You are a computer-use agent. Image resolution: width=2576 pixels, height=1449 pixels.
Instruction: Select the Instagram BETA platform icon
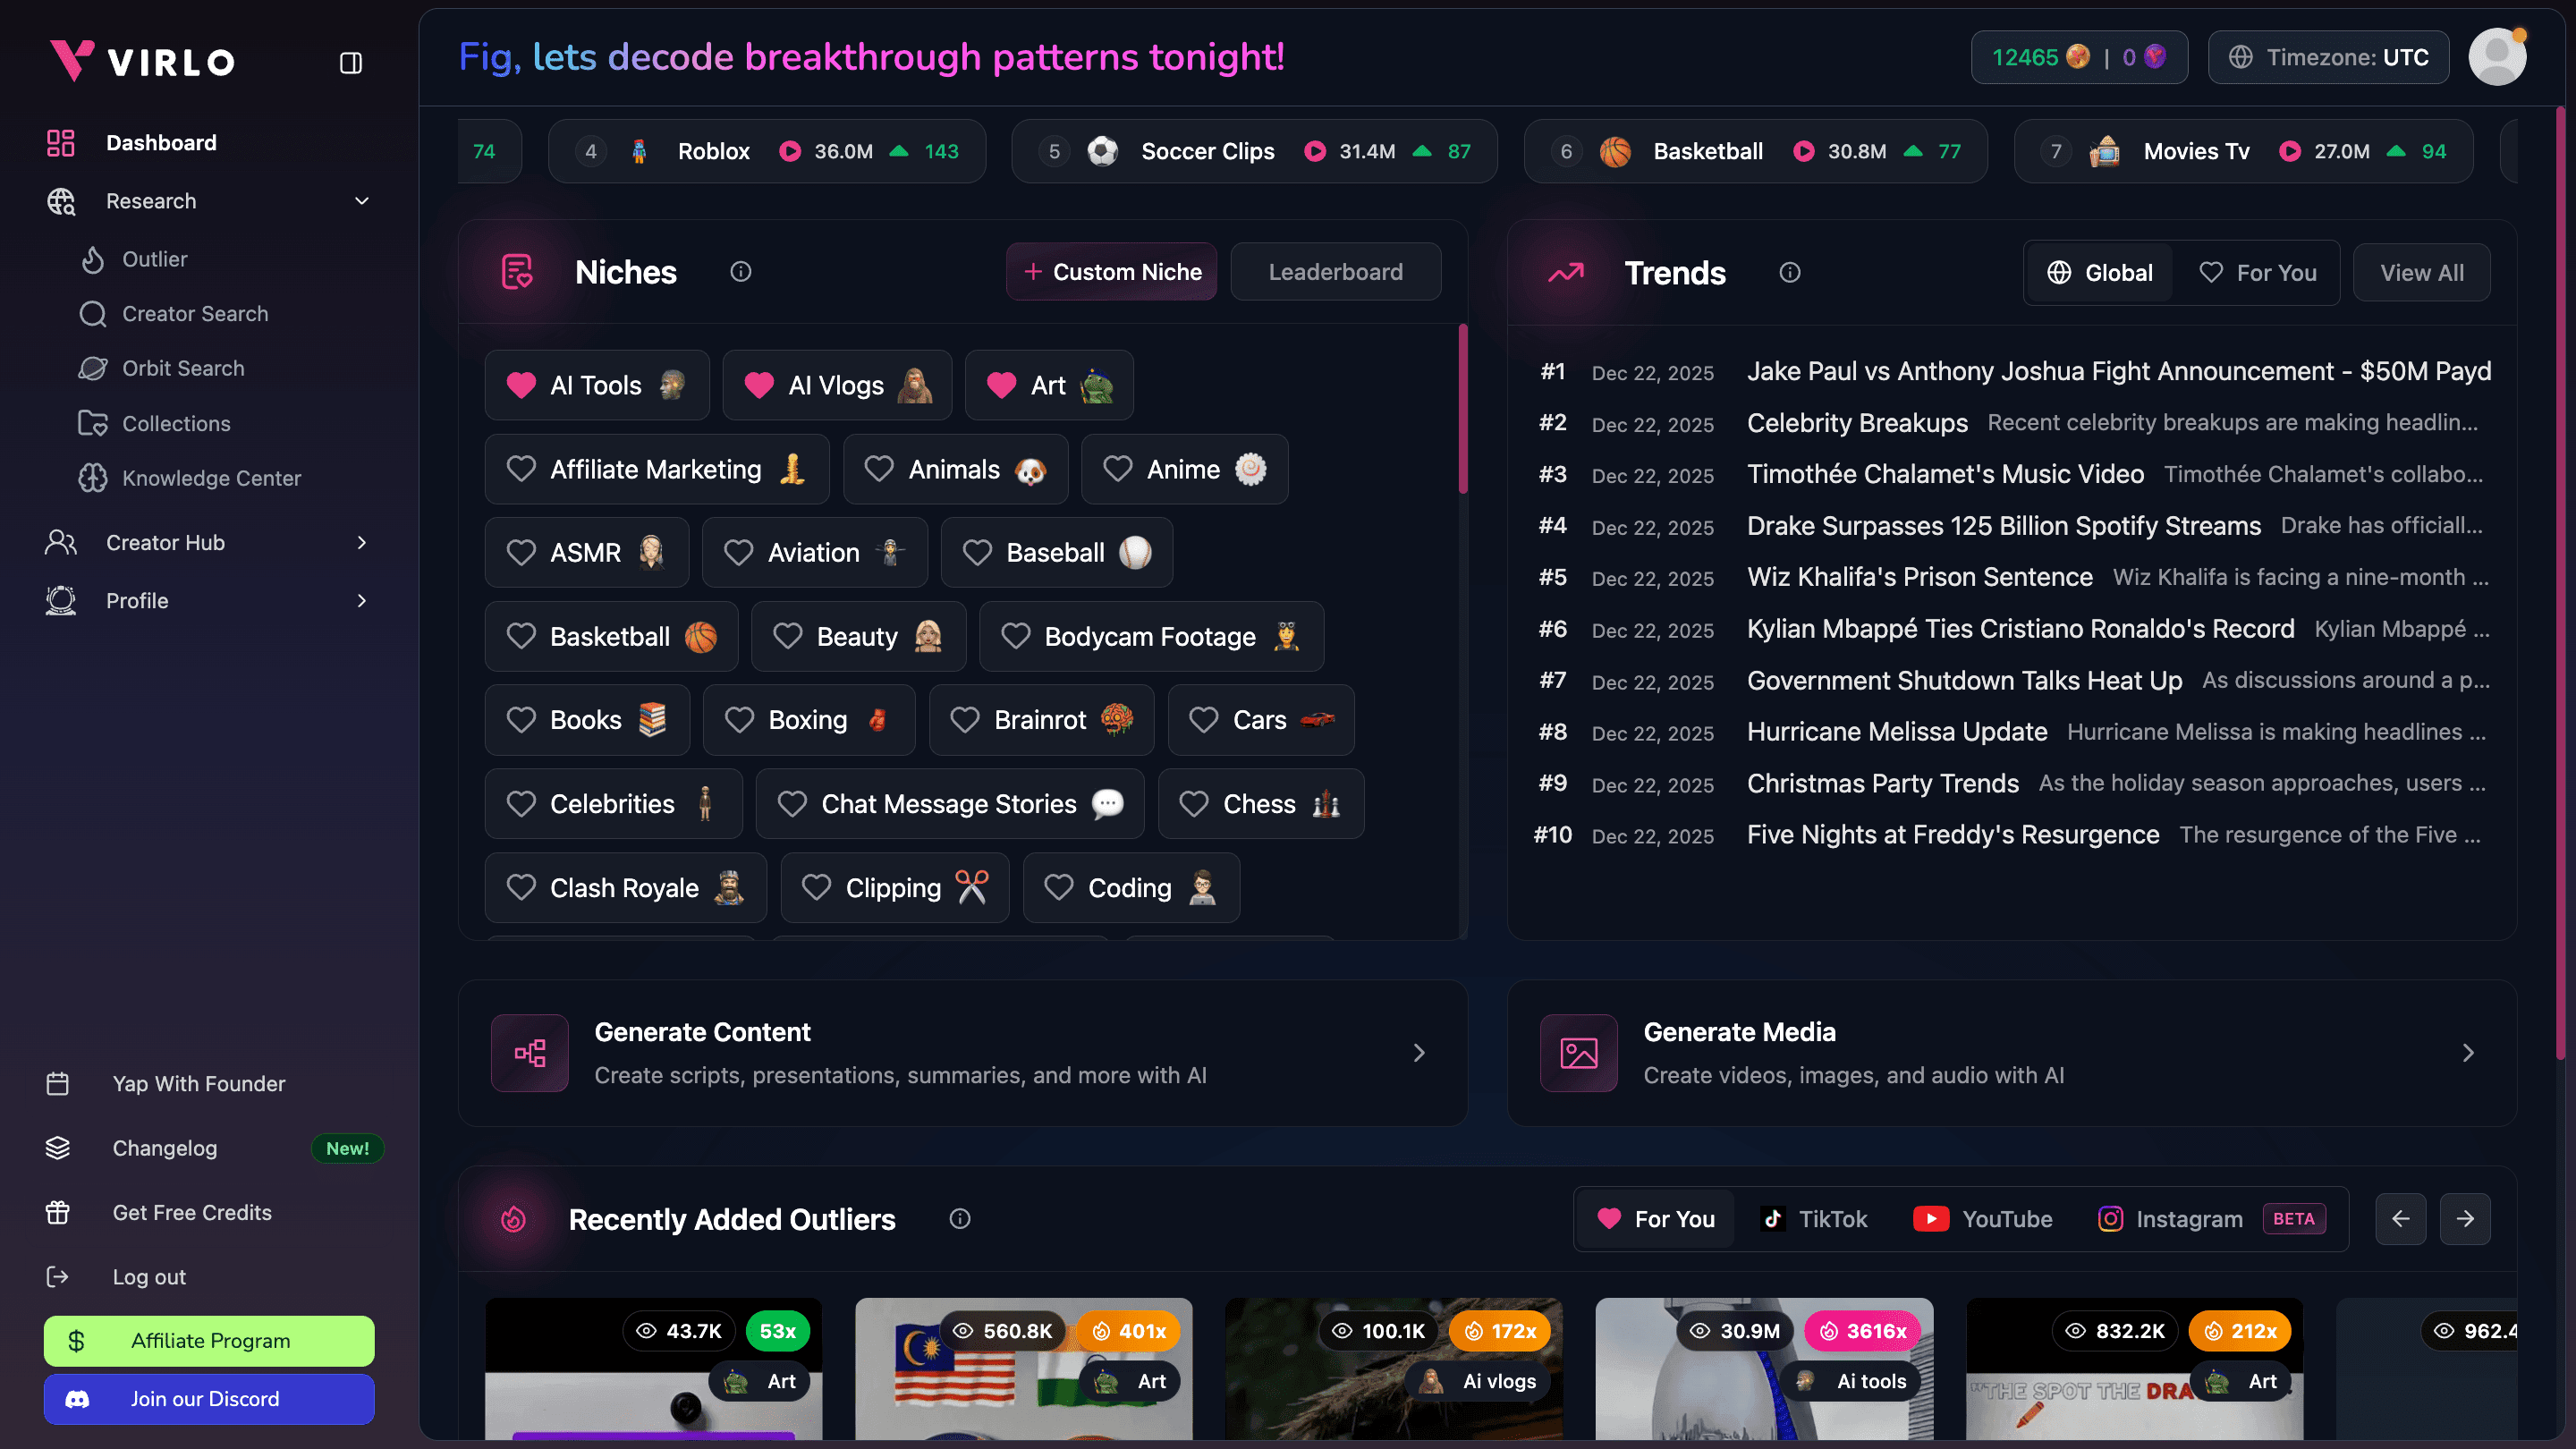2110,1219
